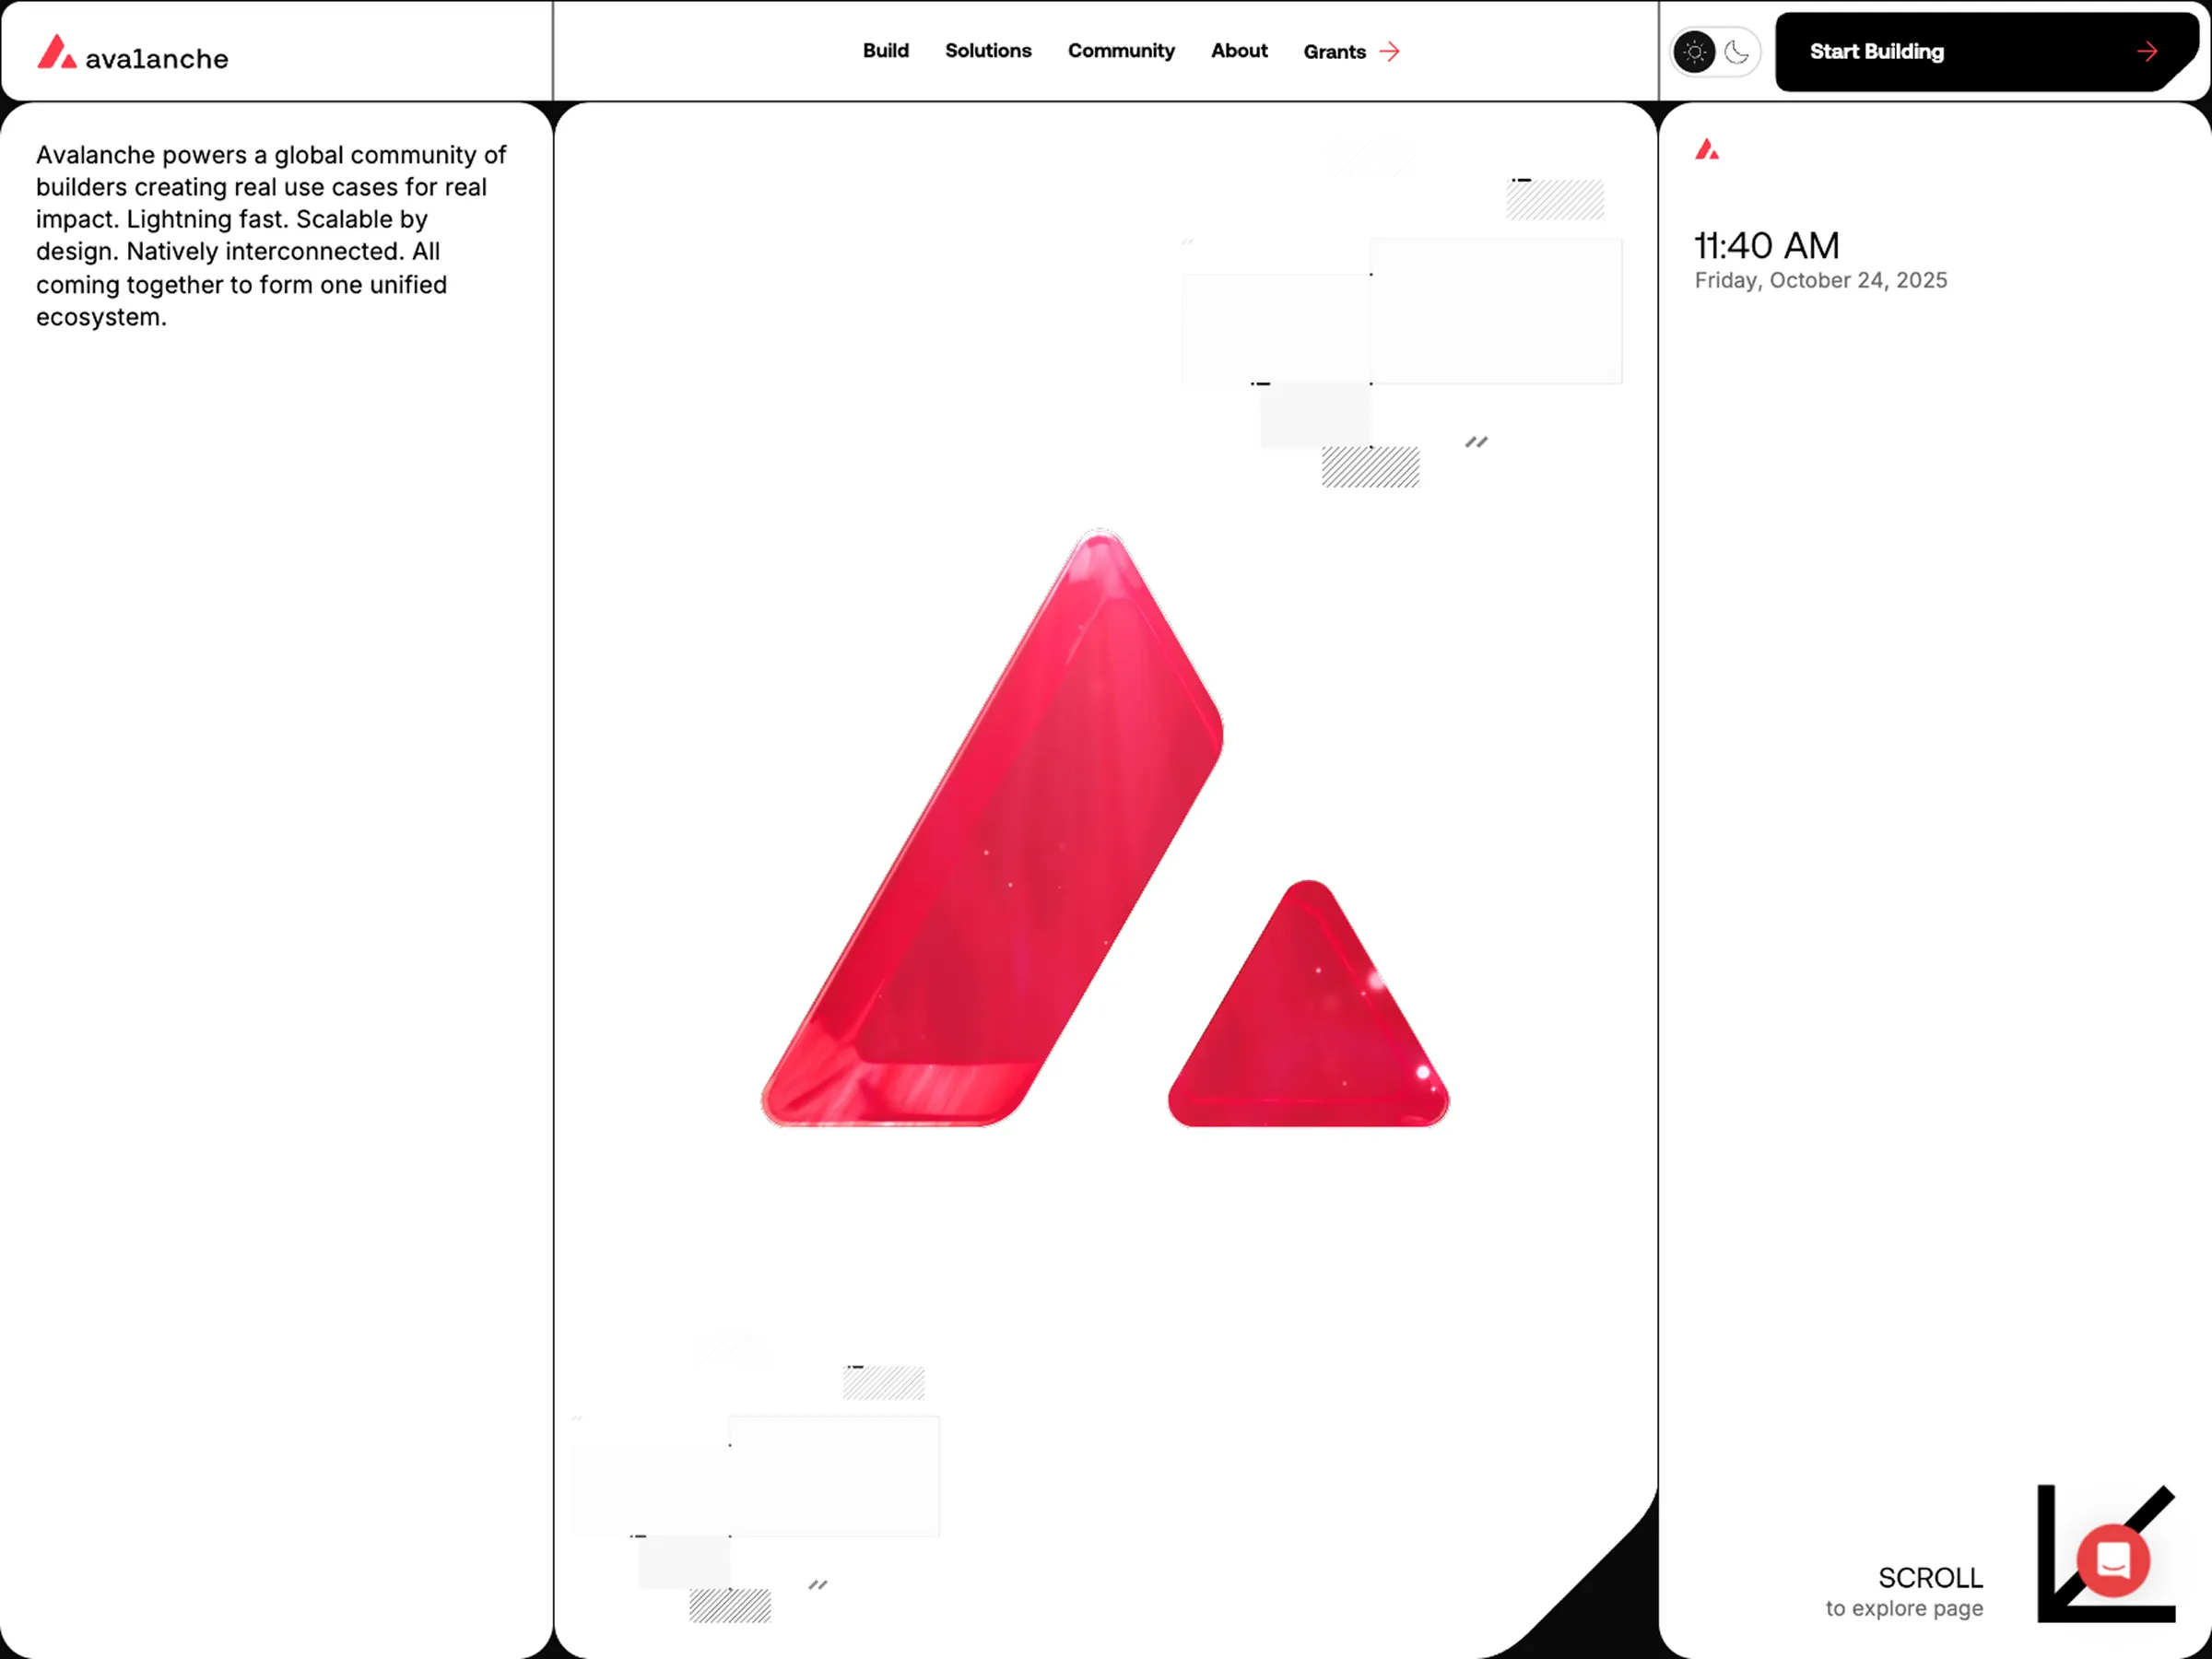Click the SCROLL to explore page text
The width and height of the screenshot is (2212, 1659).
1904,1592
